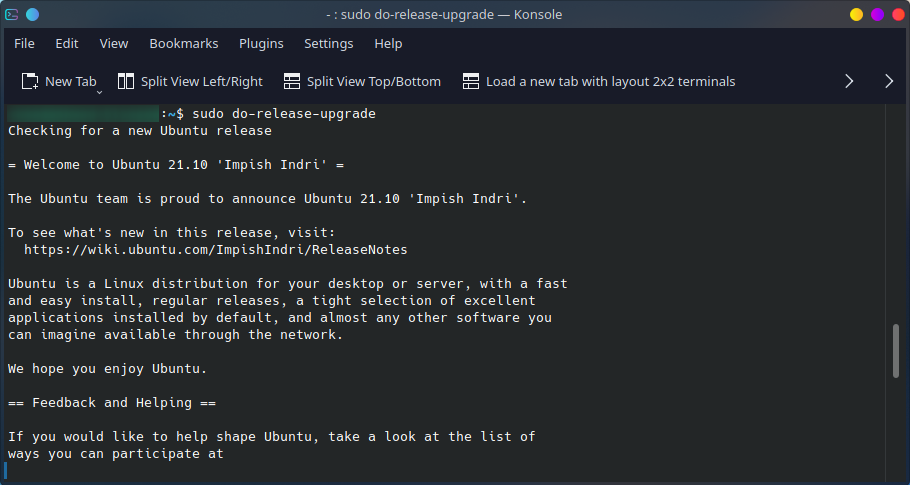Click the terminal vertical scrollbar handle

click(x=896, y=351)
